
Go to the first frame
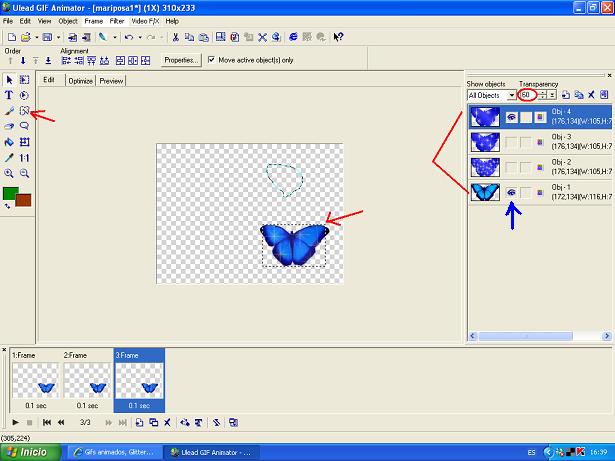coord(47,423)
